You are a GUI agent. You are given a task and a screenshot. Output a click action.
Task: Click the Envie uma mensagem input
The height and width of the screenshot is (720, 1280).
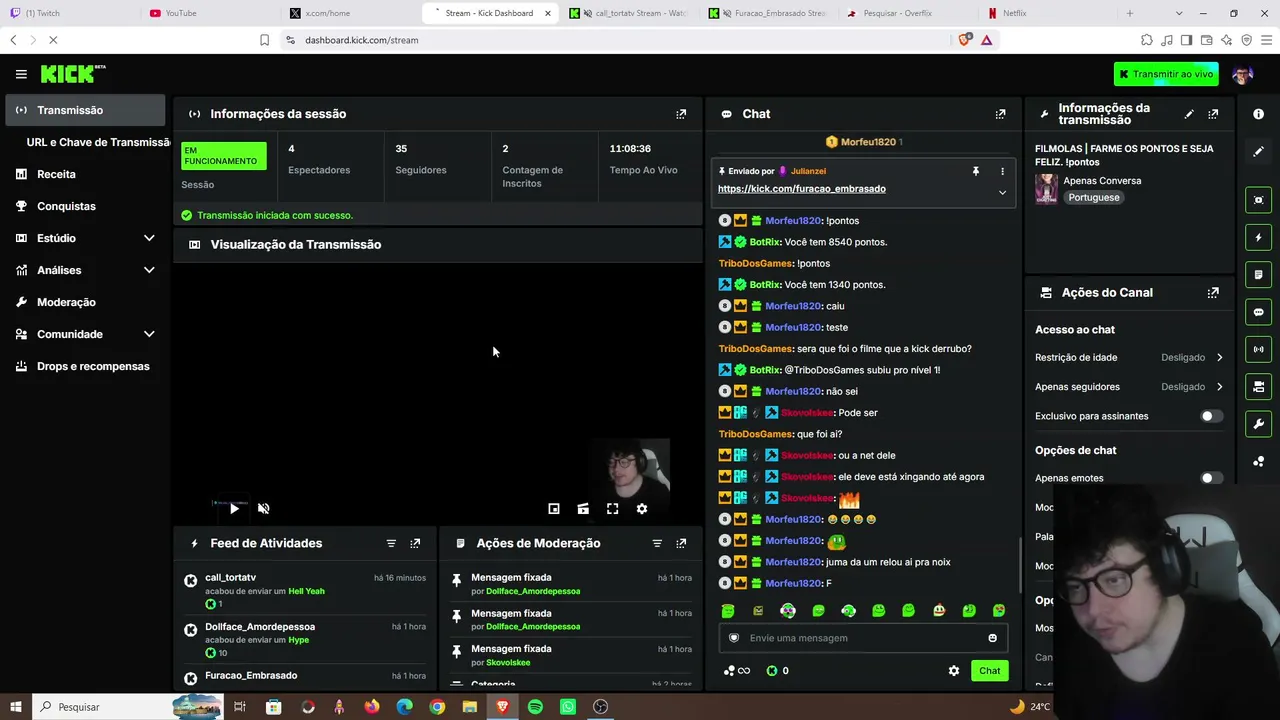click(863, 638)
